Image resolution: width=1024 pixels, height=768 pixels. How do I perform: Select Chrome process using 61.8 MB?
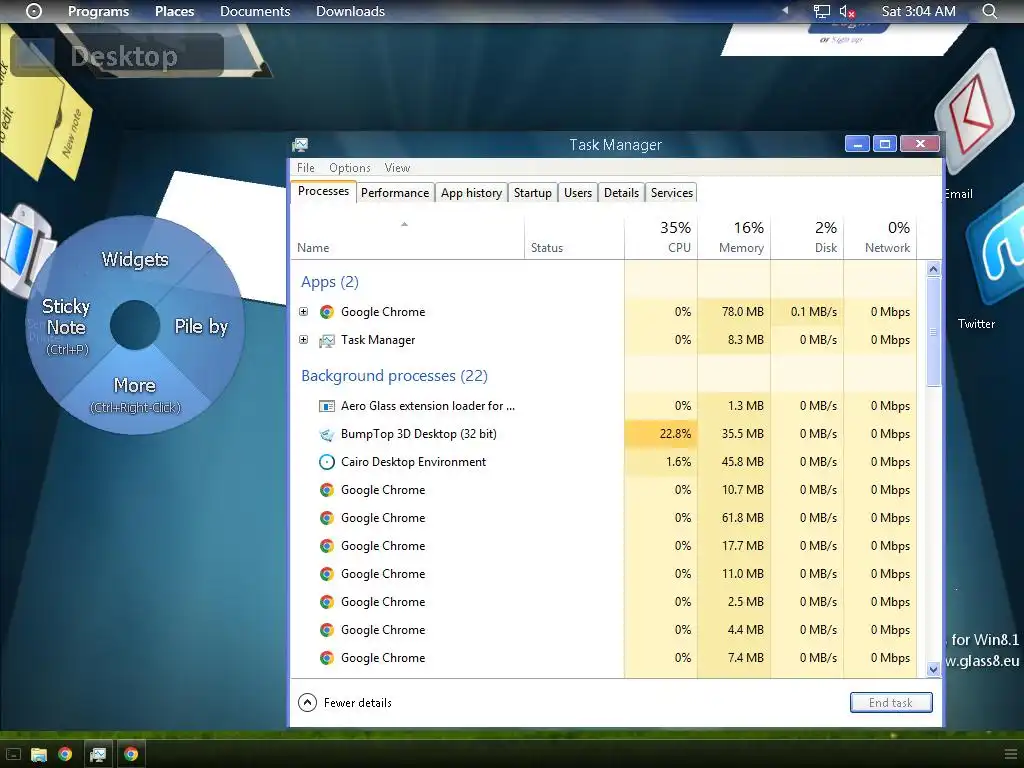[x=457, y=518]
